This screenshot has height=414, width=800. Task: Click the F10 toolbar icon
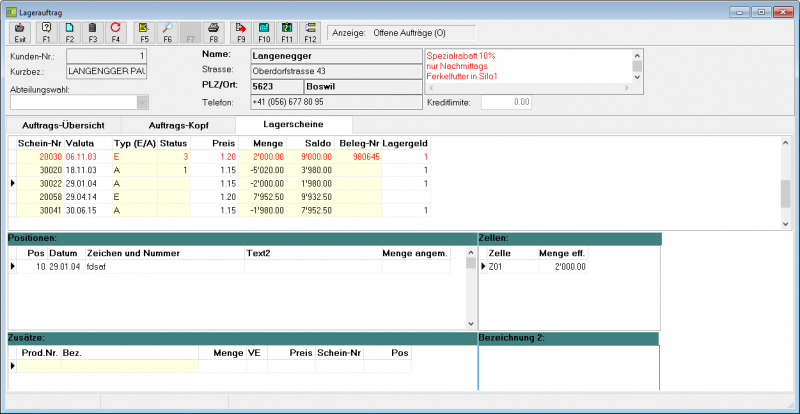tap(264, 32)
